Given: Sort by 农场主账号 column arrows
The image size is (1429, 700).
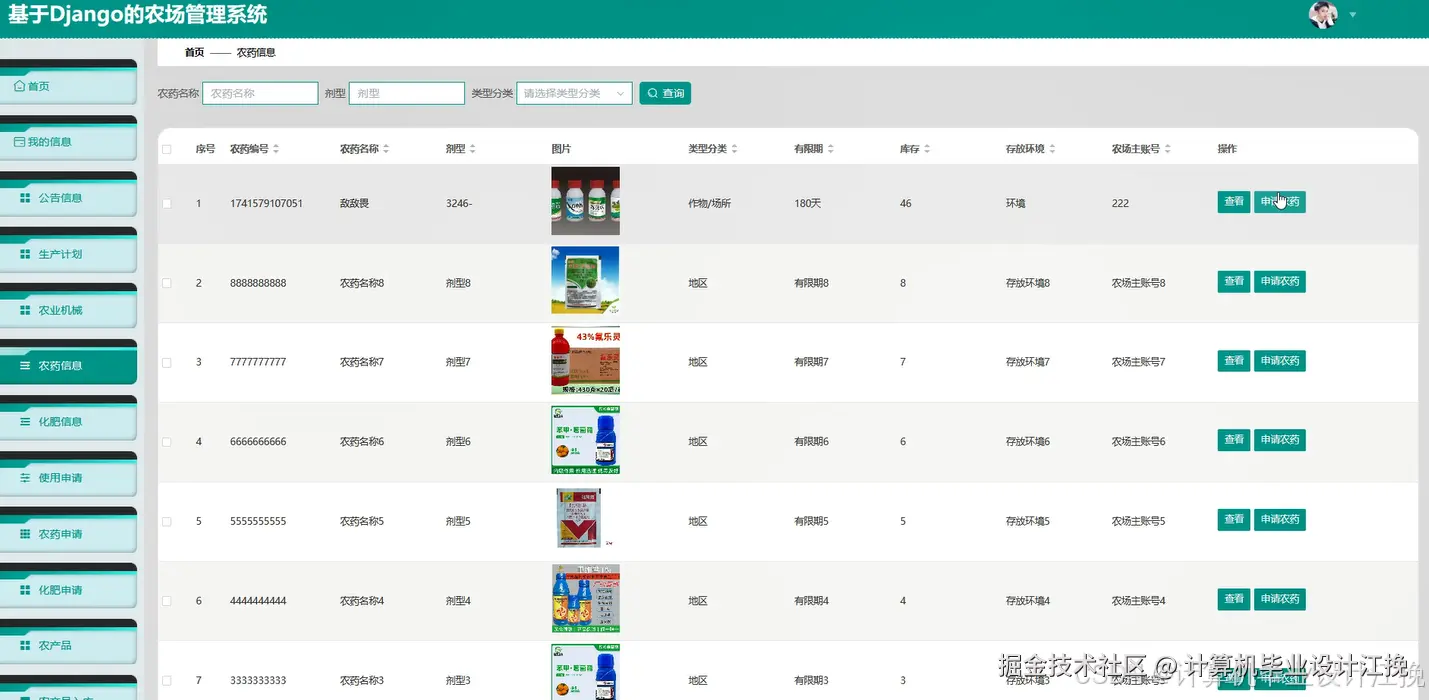Looking at the screenshot, I should (x=1168, y=149).
